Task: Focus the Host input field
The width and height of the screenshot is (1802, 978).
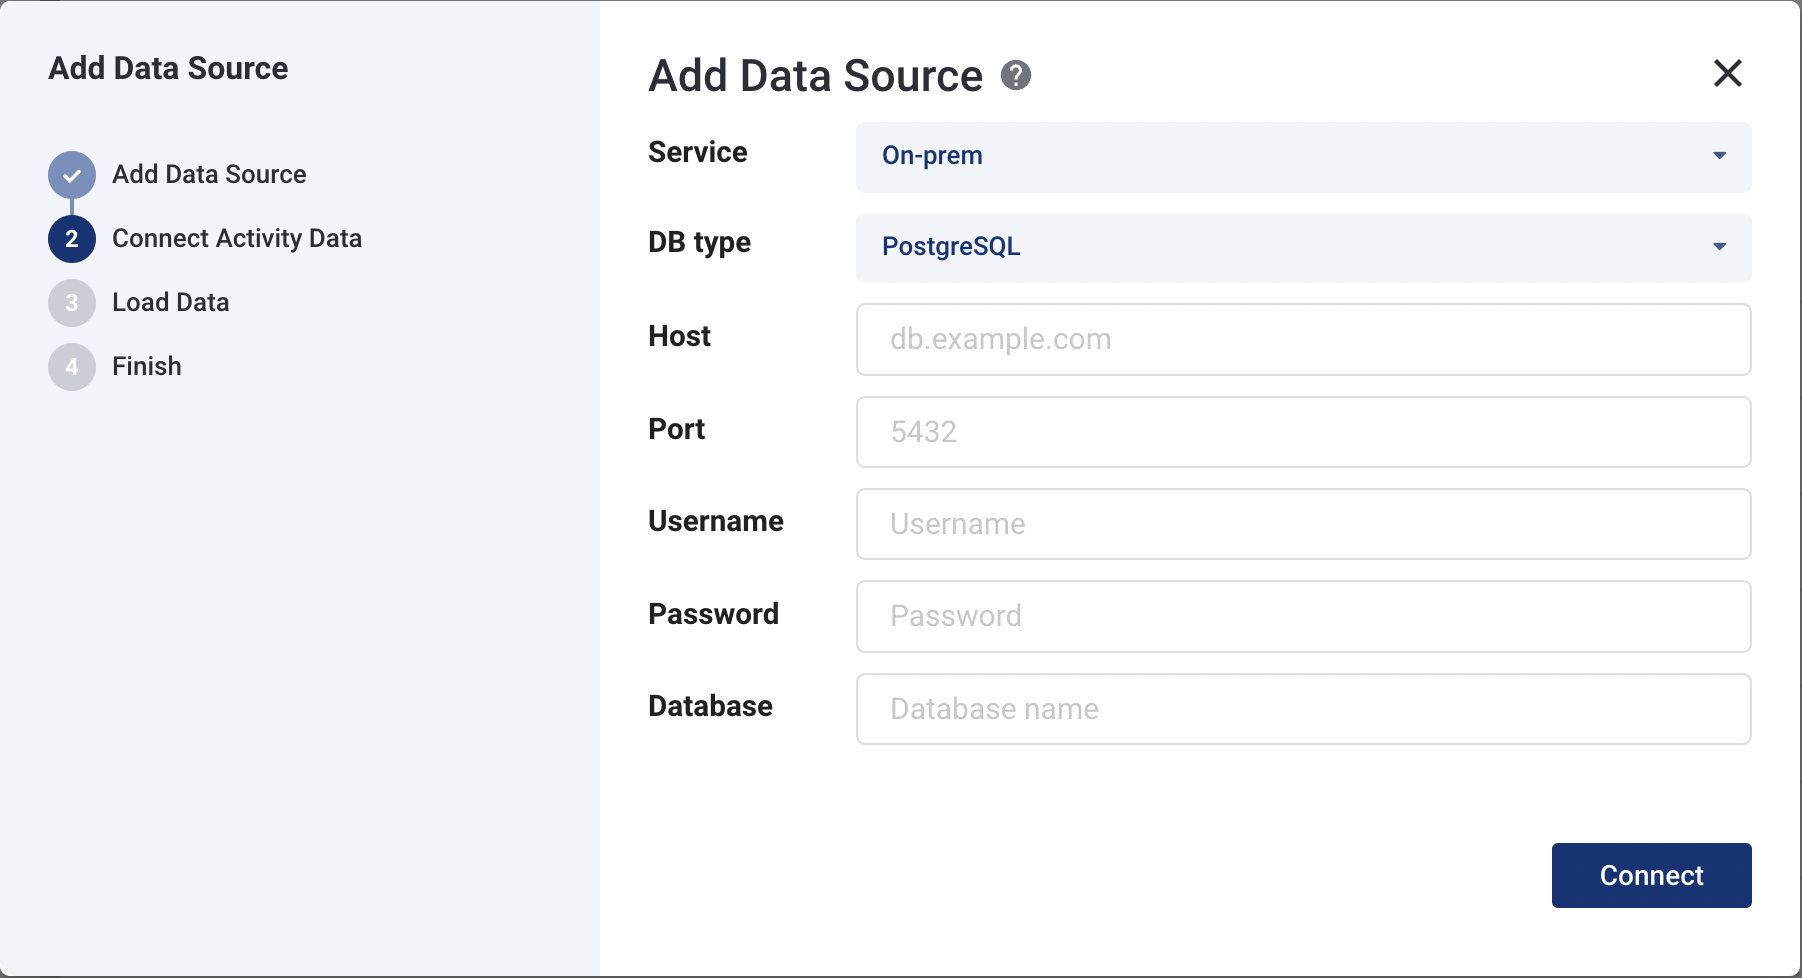Action: [1303, 340]
